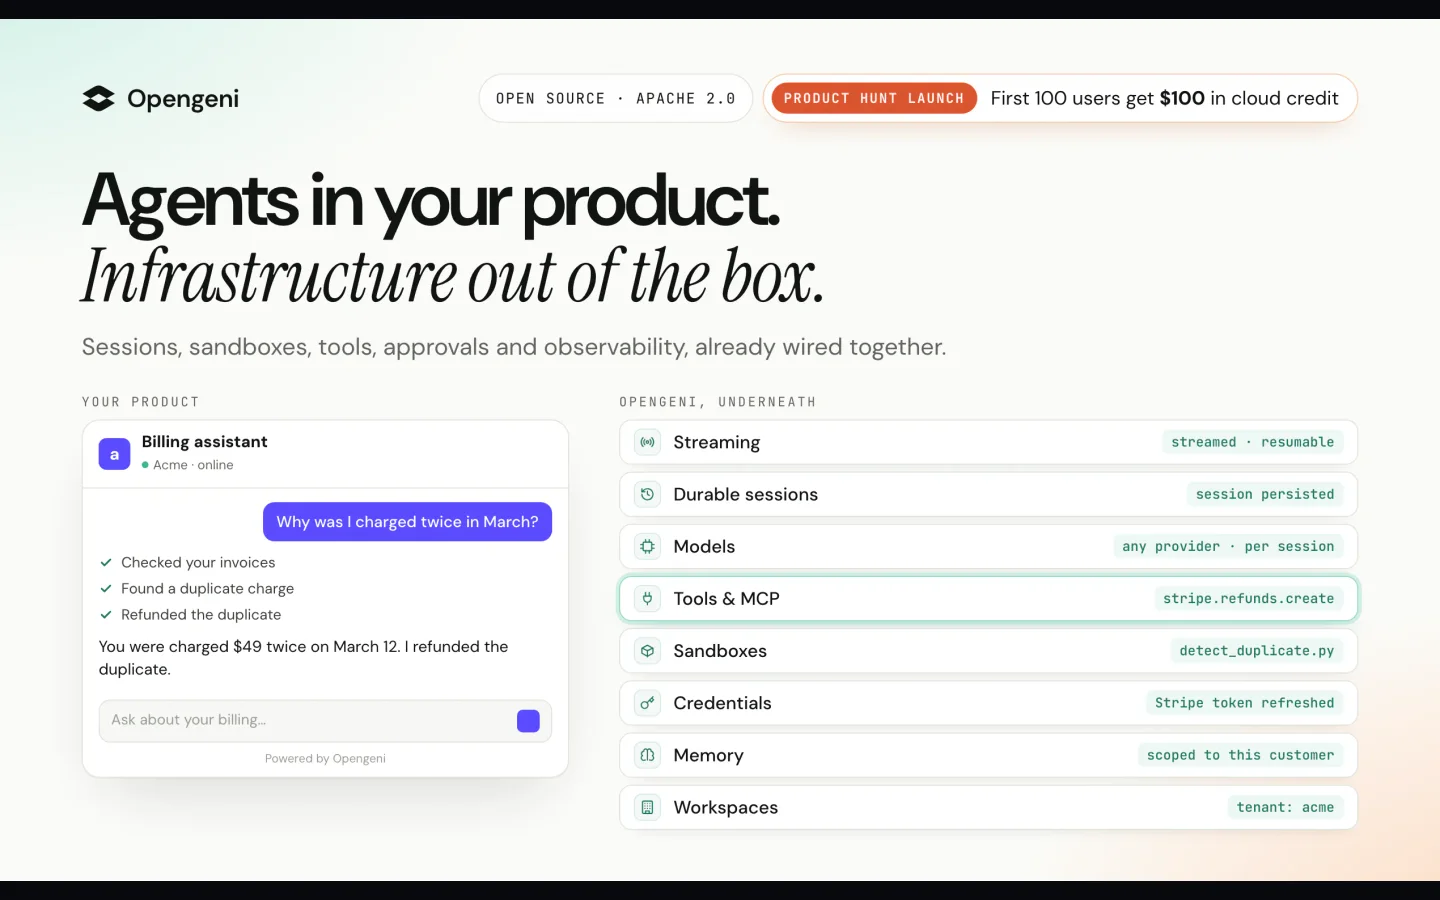
Task: Click the 'any provider · per session' tag
Action: (x=1228, y=546)
